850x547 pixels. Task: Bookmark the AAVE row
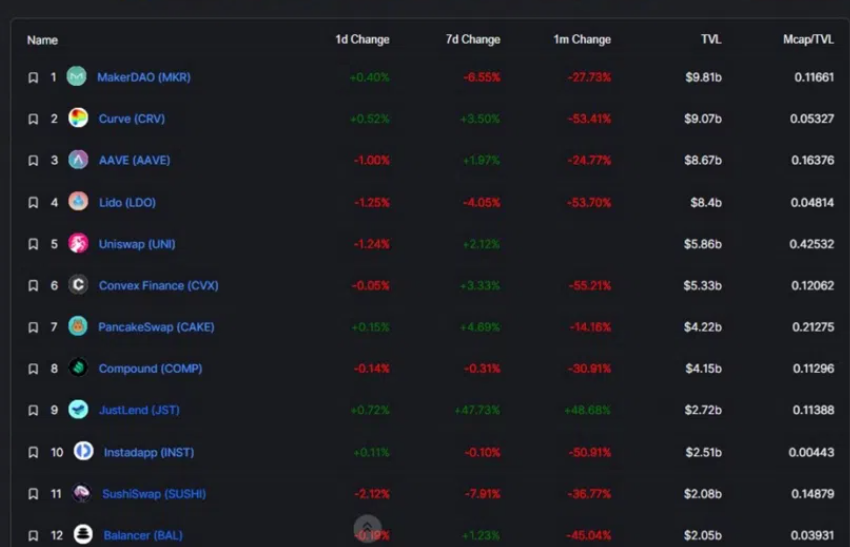33,160
